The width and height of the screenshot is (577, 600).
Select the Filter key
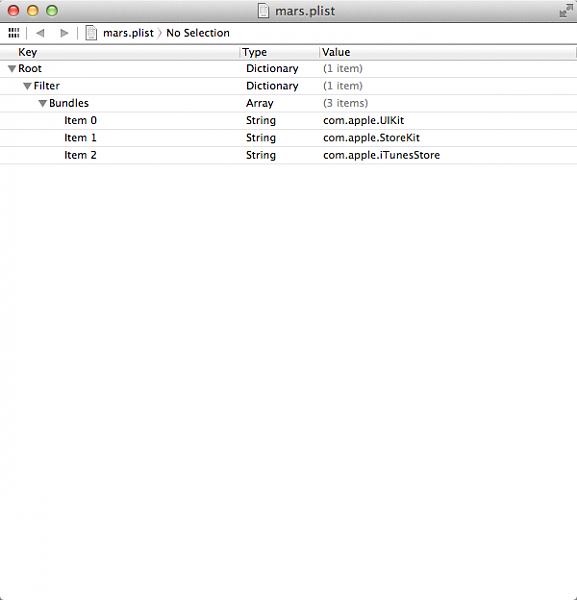47,86
